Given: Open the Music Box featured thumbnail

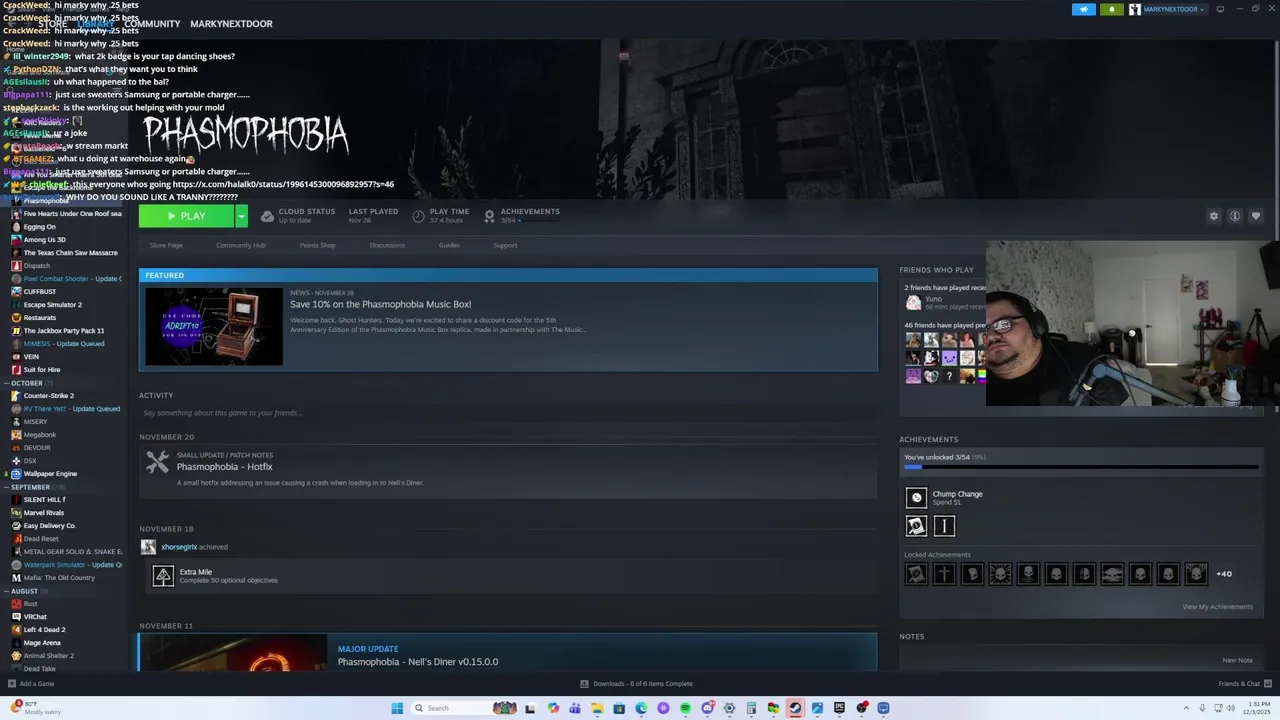Looking at the screenshot, I should coord(214,326).
